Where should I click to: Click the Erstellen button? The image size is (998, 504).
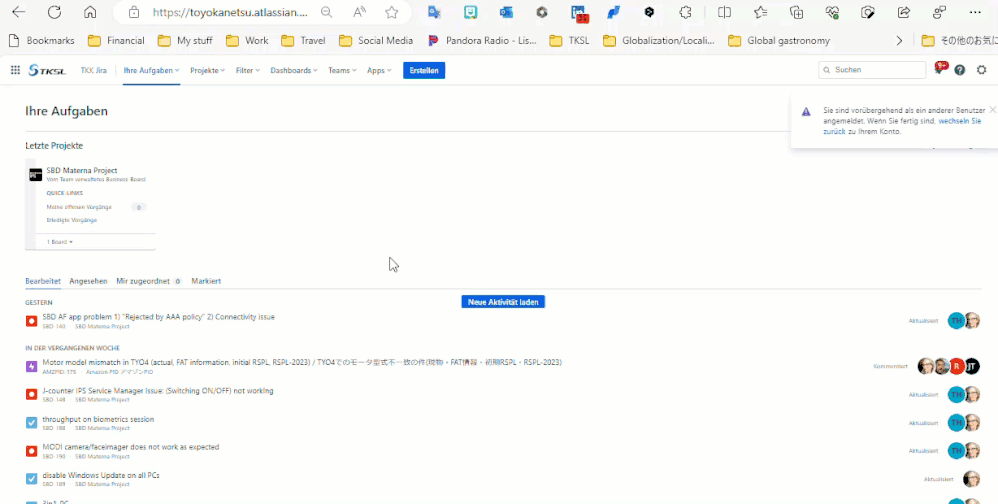point(424,71)
